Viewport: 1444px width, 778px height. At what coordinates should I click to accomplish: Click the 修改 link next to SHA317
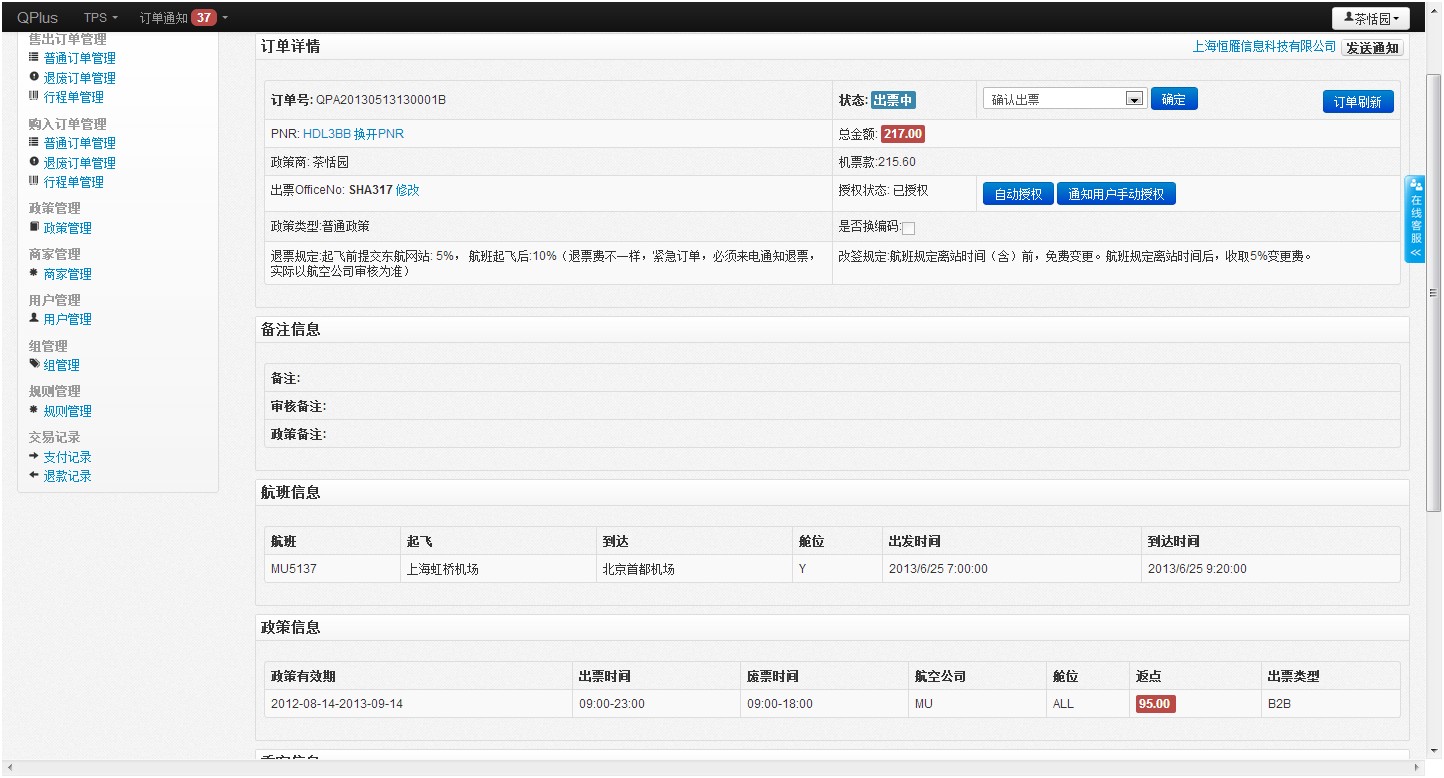point(408,190)
